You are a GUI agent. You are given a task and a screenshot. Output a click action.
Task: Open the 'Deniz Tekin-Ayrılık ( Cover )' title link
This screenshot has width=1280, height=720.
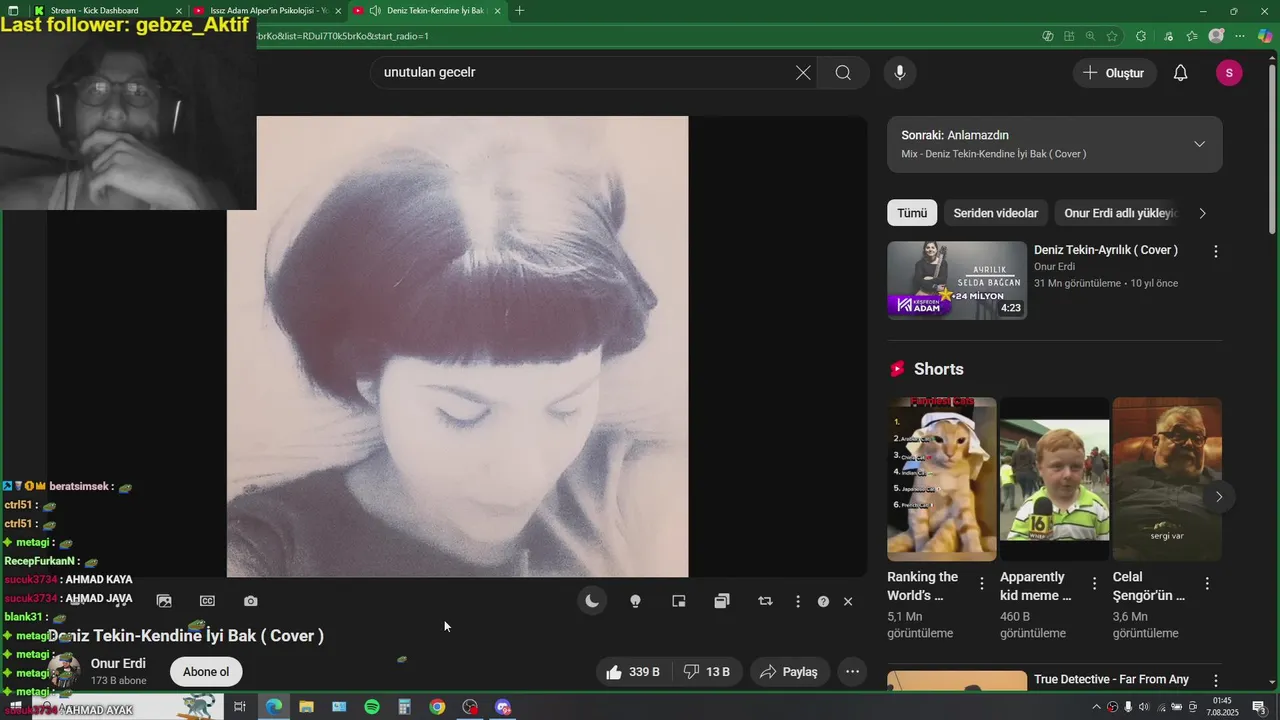coord(1106,250)
